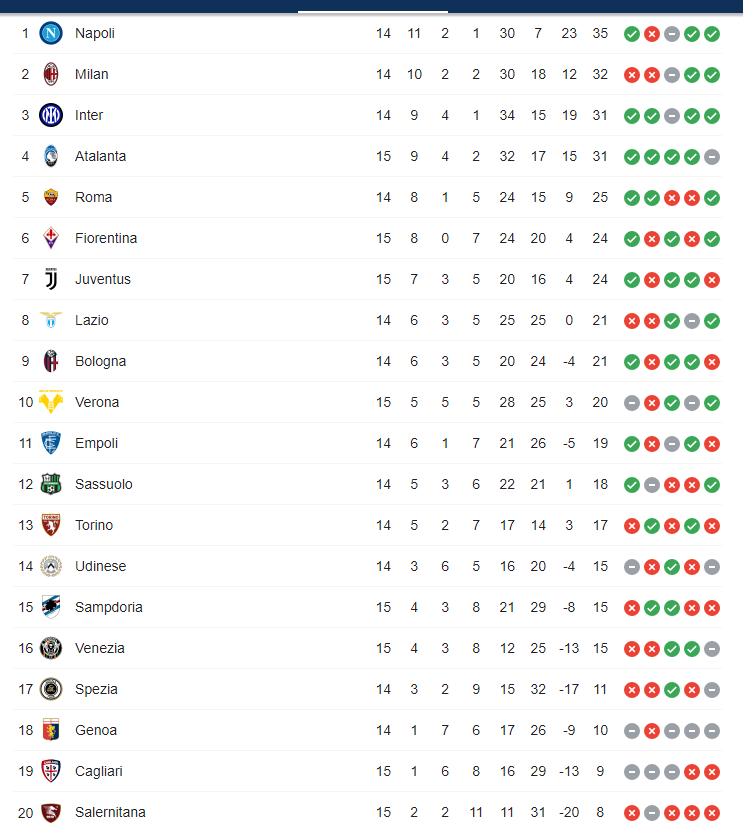Viewport: 743px width, 833px height.
Task: Click the Udinese crest icon
Action: [x=51, y=566]
